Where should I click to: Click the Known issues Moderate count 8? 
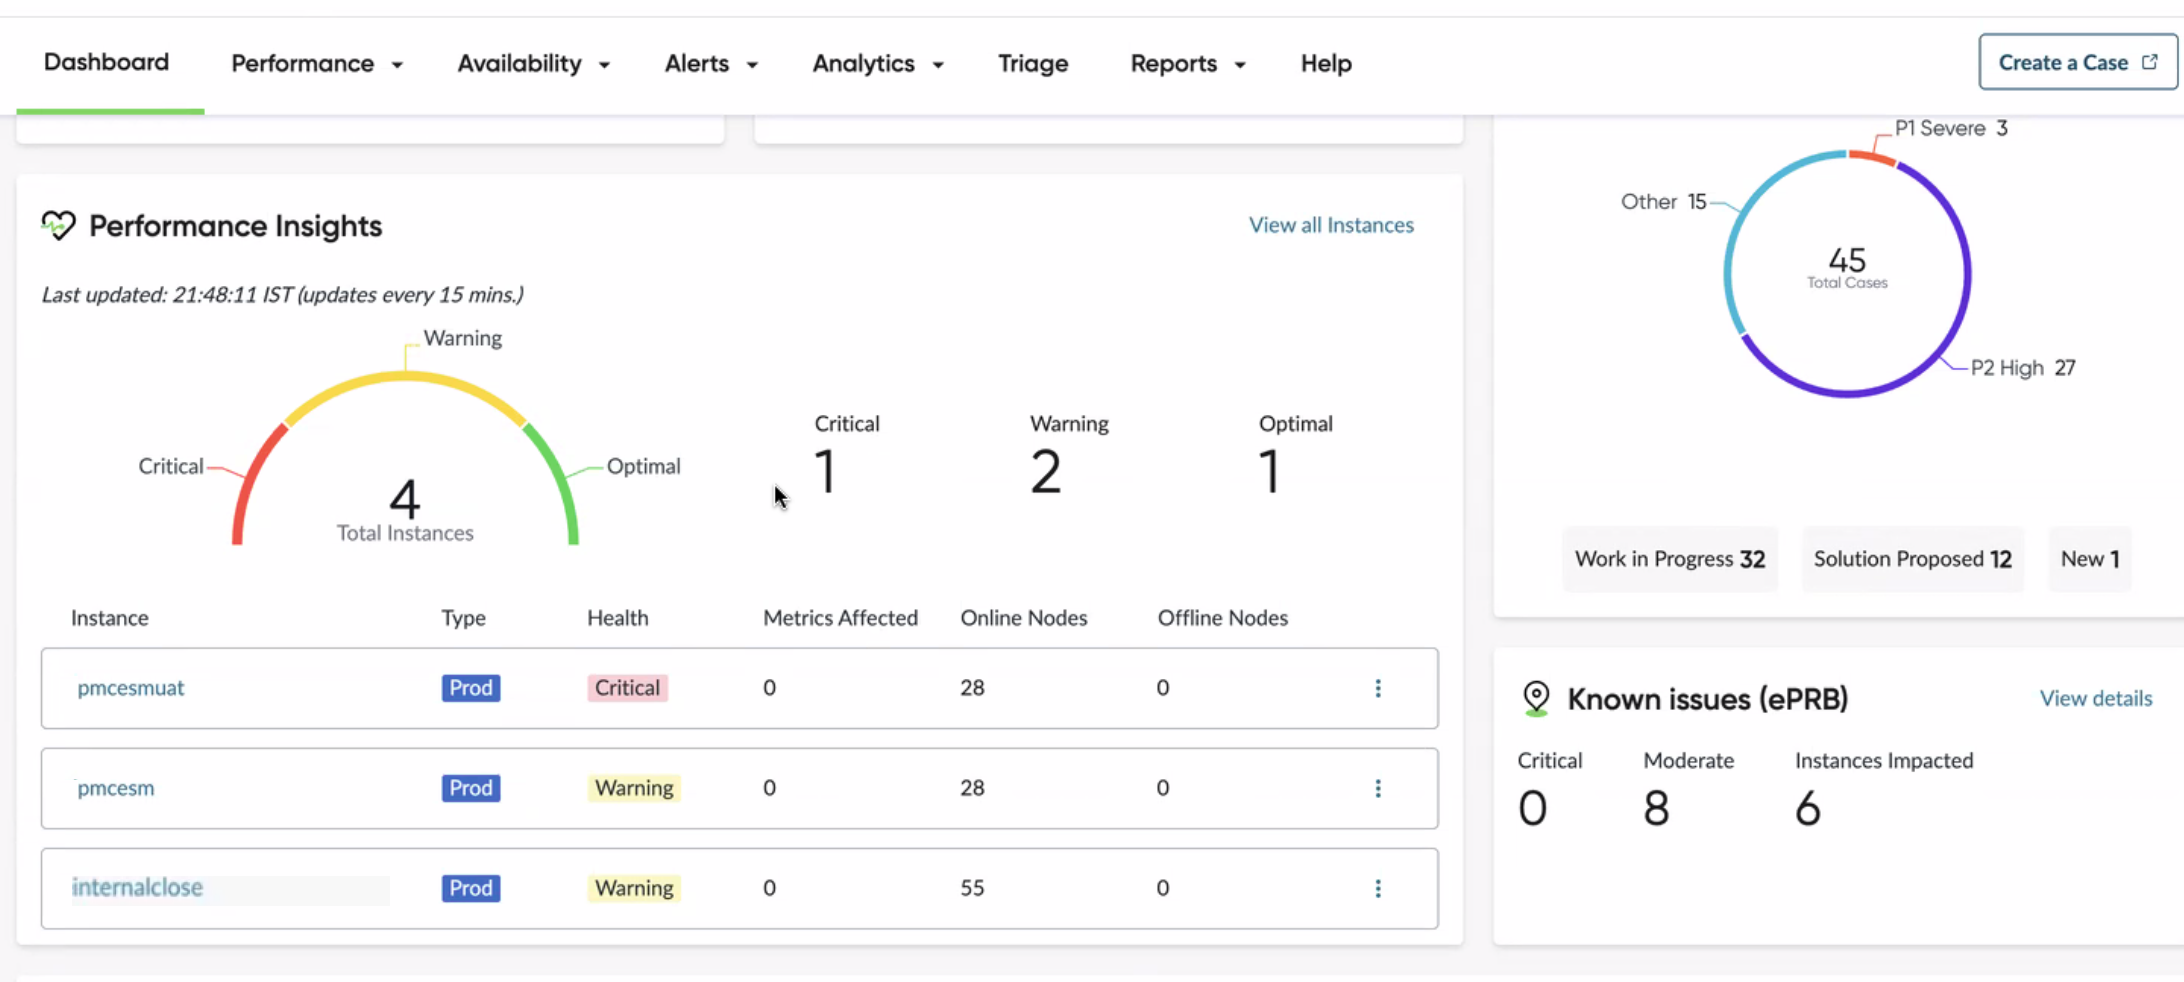(x=1656, y=808)
